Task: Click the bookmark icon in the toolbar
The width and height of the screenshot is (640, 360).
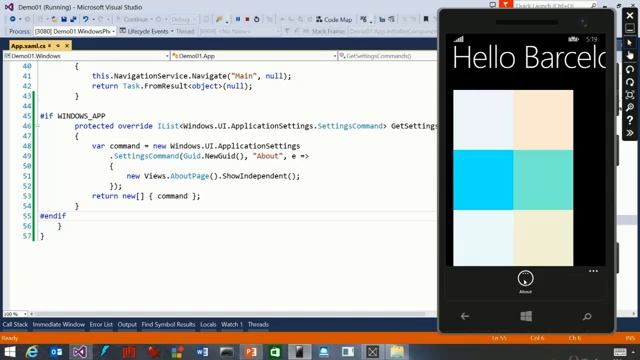Action: tap(426, 19)
